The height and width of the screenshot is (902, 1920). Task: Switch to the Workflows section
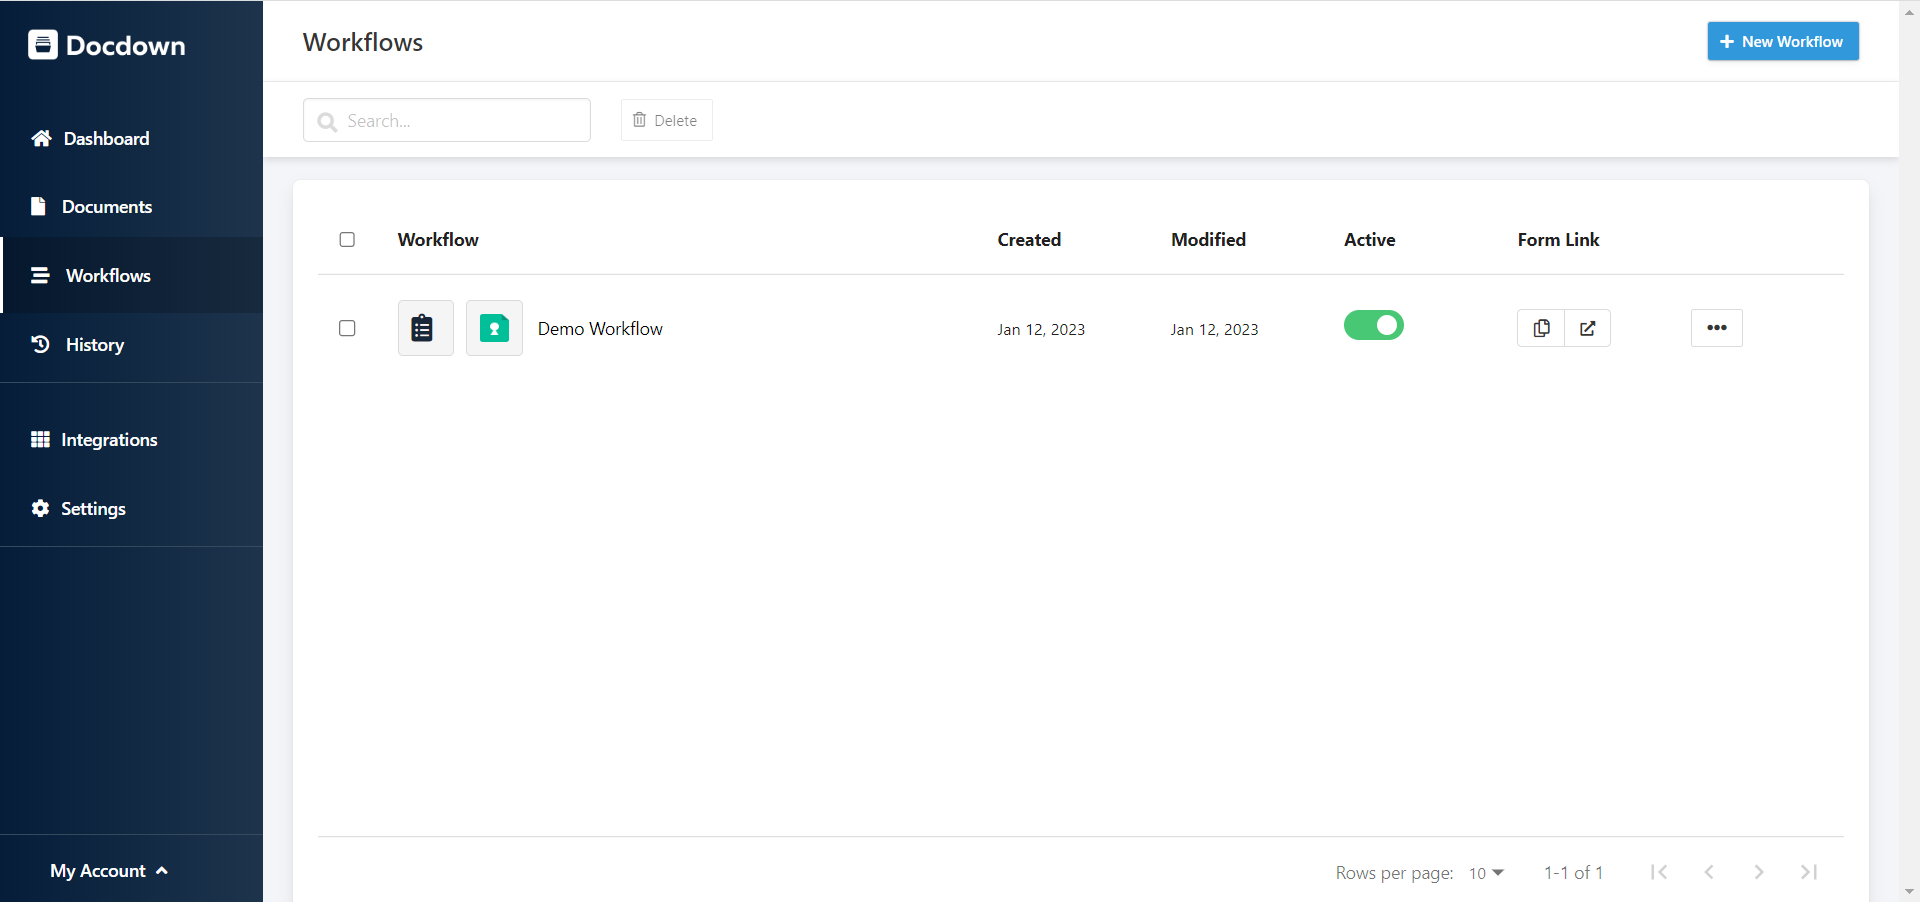[107, 275]
